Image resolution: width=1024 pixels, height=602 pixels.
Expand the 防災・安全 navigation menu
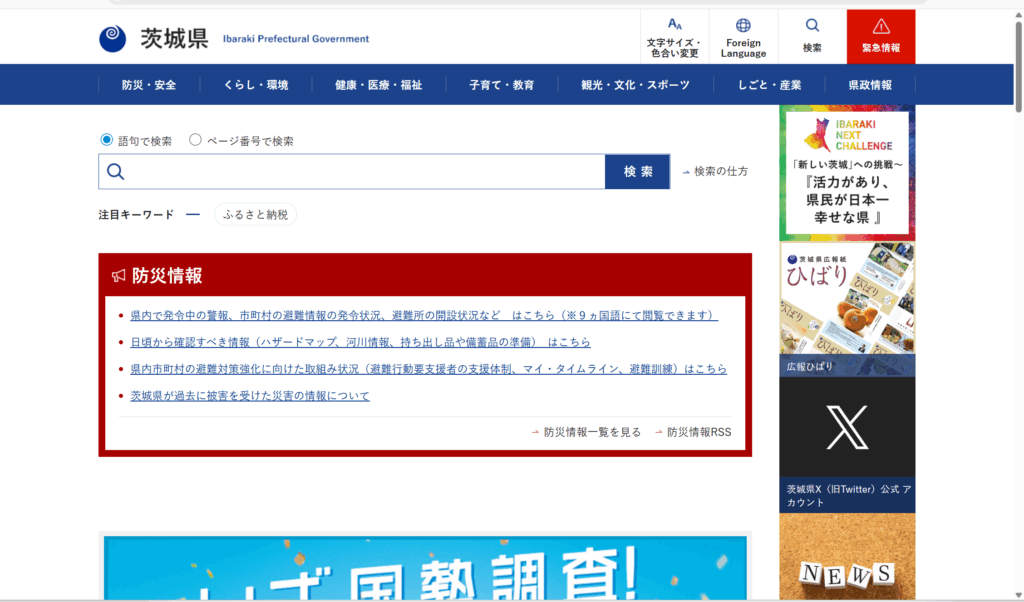click(149, 85)
